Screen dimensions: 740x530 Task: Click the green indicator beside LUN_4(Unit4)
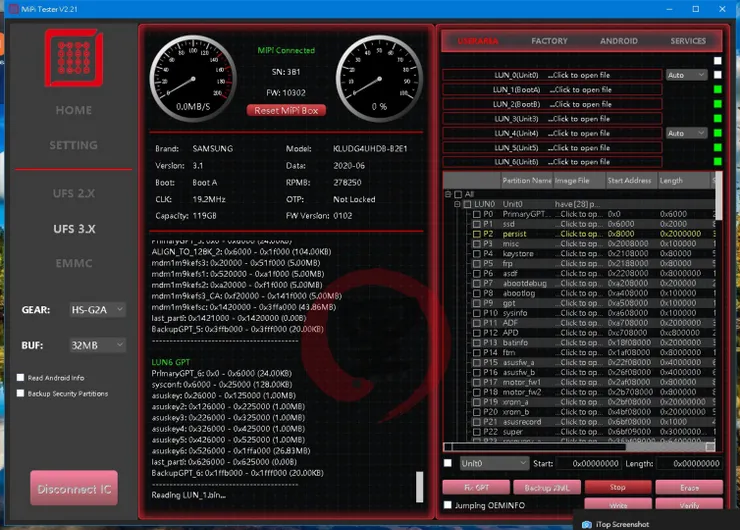pos(717,133)
